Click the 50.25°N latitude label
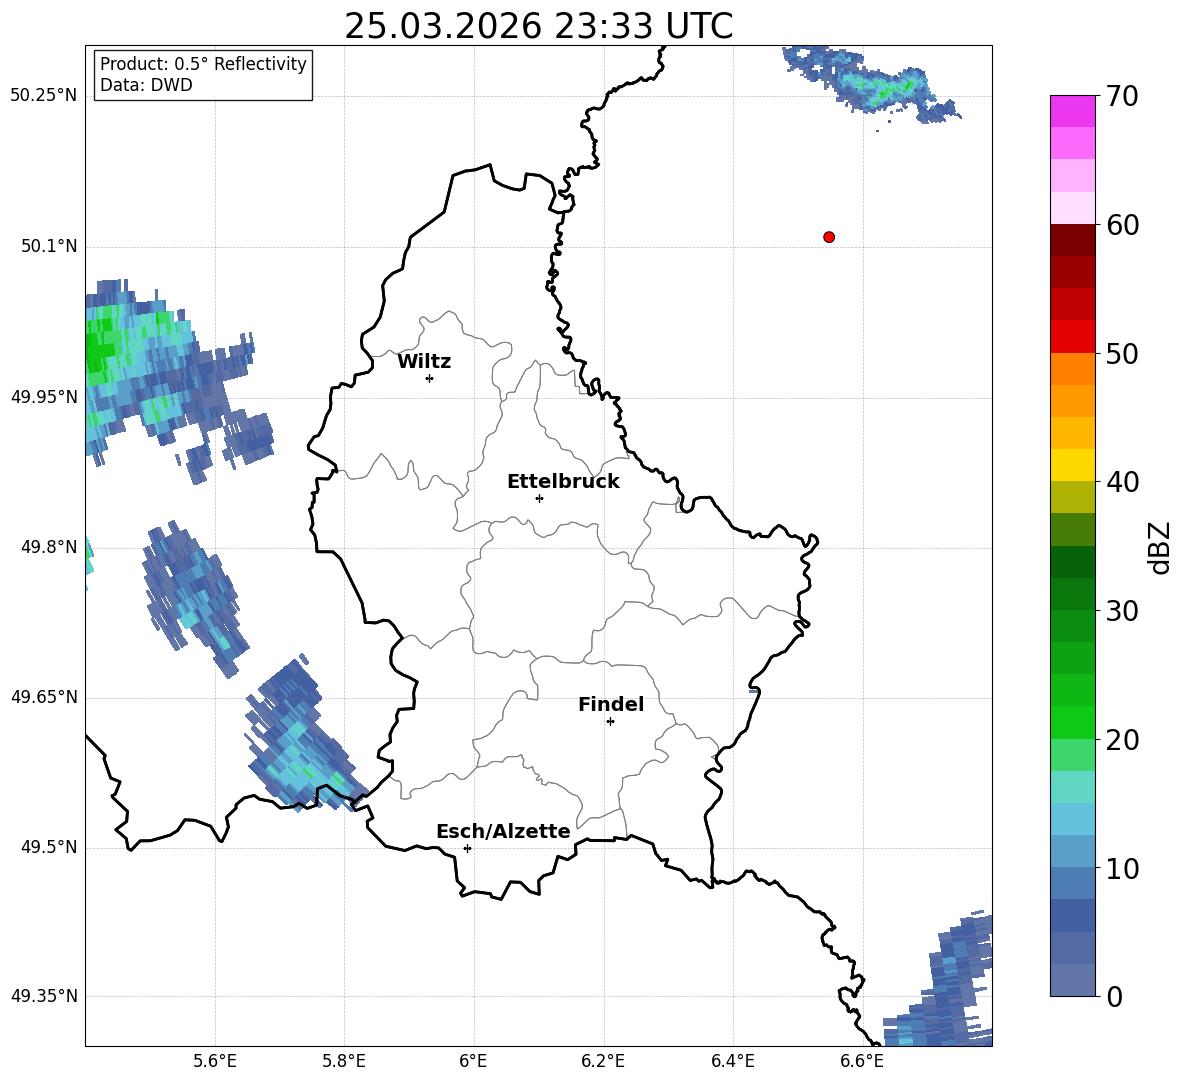Screen dimensions: 1184x1081 [x=44, y=96]
